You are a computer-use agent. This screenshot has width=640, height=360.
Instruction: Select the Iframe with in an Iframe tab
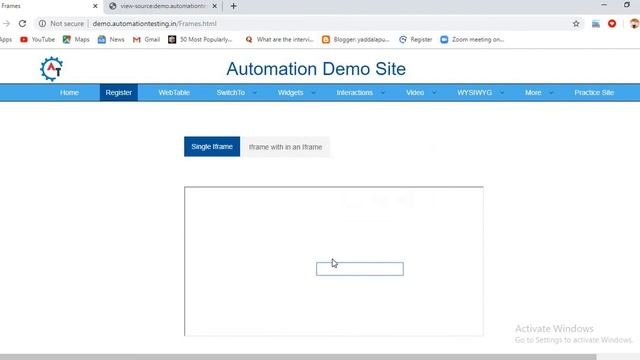[x=285, y=147]
